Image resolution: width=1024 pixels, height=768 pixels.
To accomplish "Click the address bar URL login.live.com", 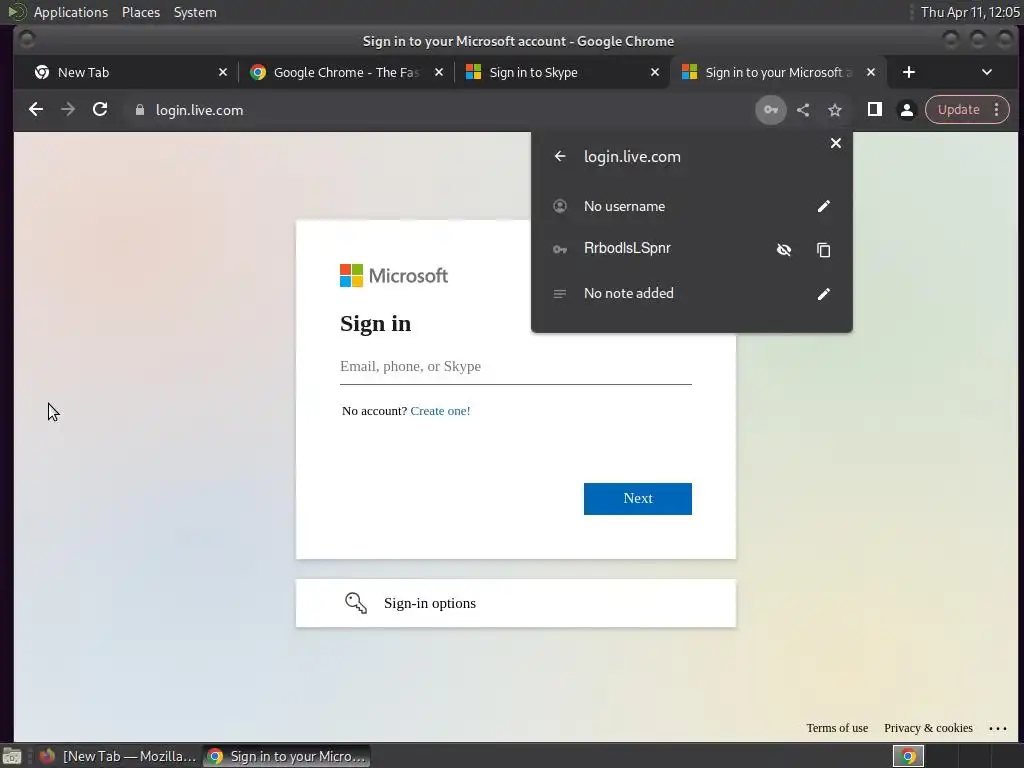I will click(x=199, y=110).
